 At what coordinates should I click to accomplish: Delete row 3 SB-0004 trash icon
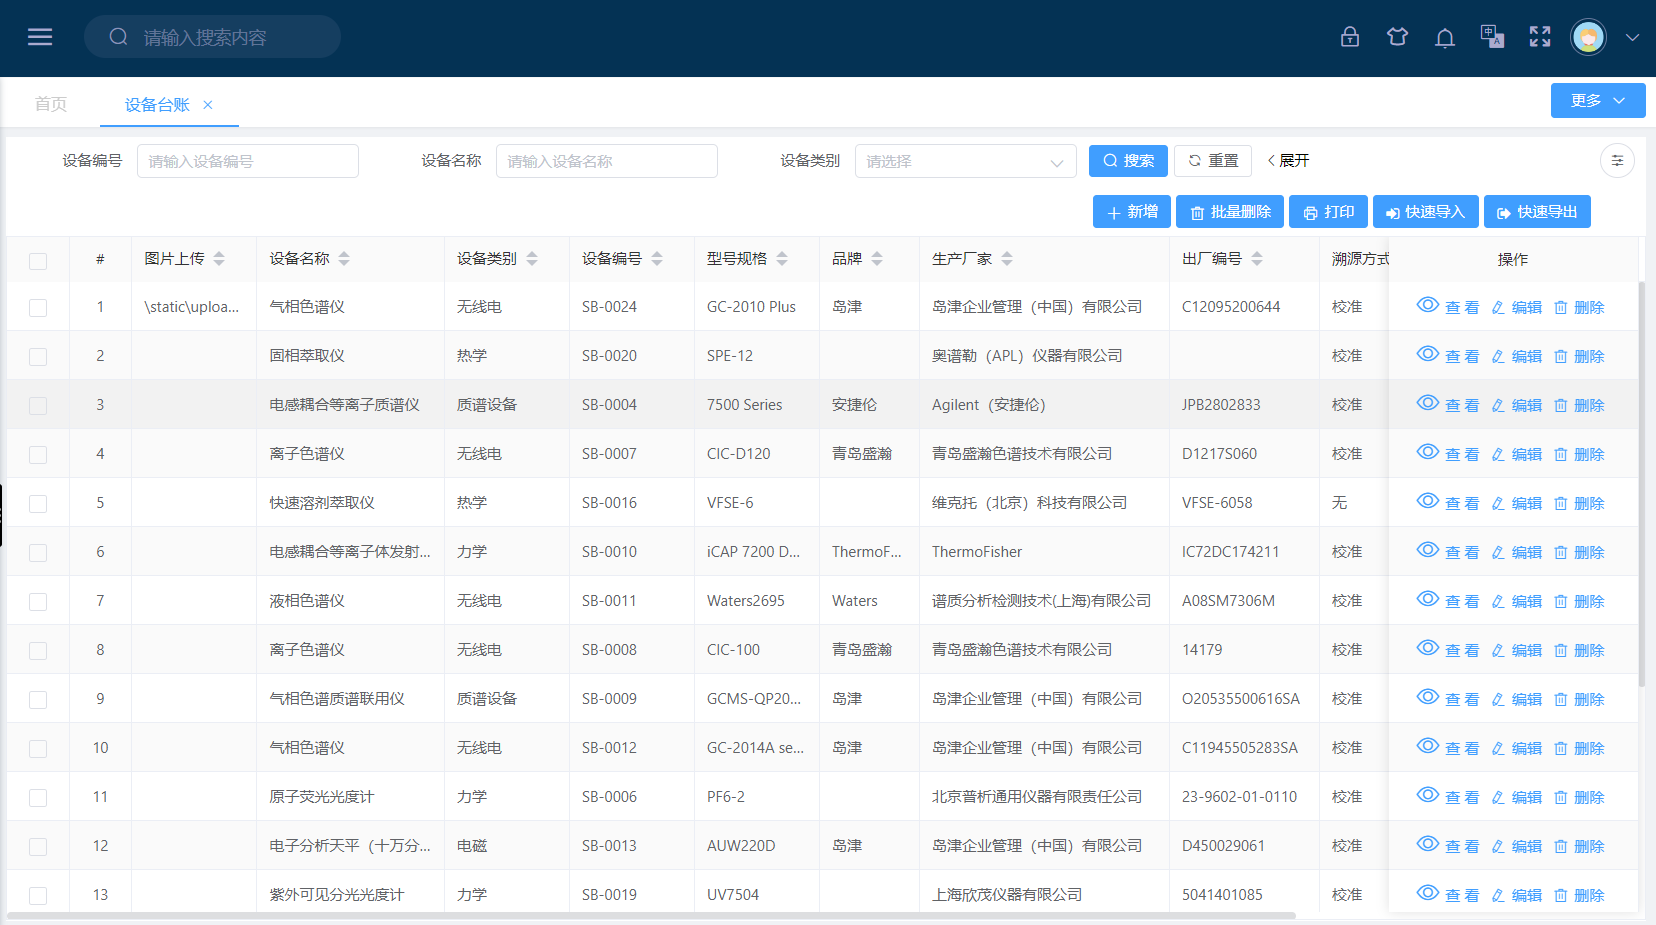1561,405
